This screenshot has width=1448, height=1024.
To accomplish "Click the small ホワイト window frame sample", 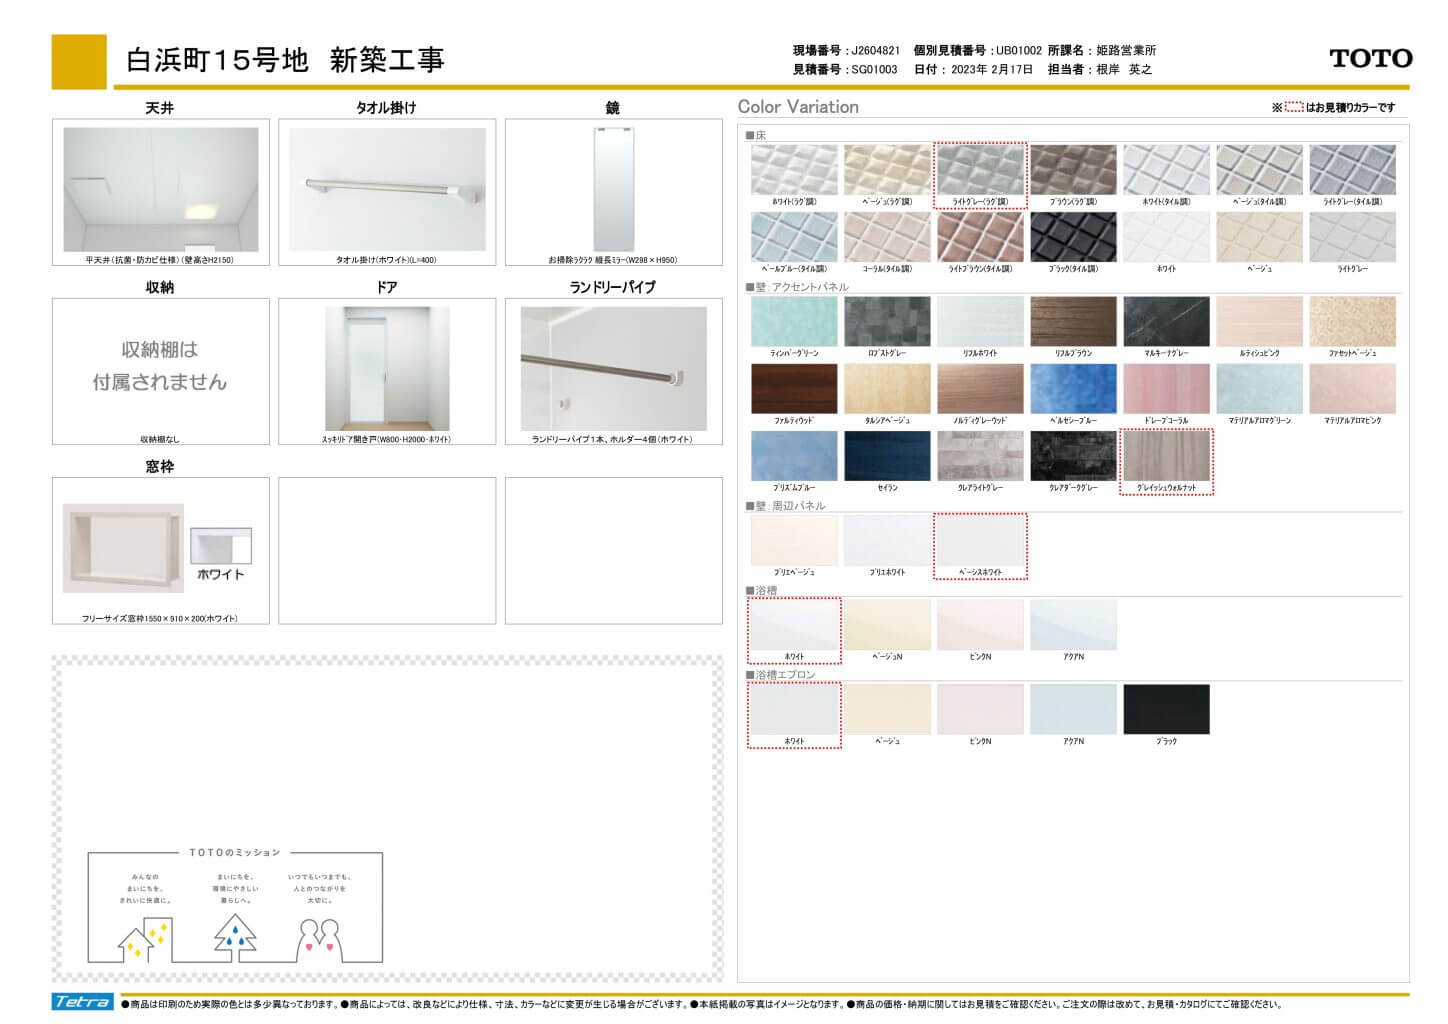I will click(221, 546).
